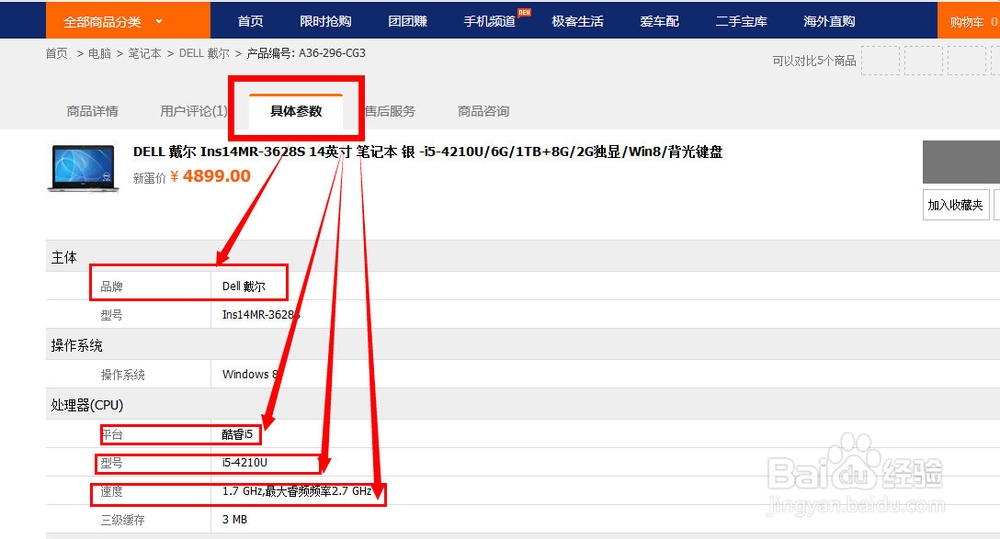Viewport: 1000px width, 539px height.
Task: Expand the 全部商品分类 dropdown
Action: coord(128,21)
